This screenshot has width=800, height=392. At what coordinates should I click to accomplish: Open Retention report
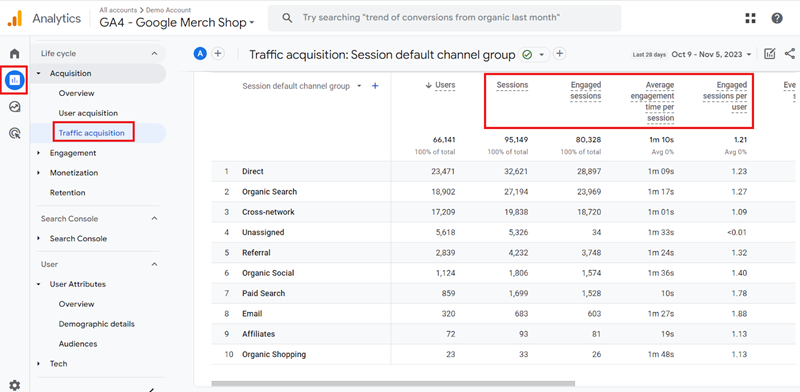67,193
